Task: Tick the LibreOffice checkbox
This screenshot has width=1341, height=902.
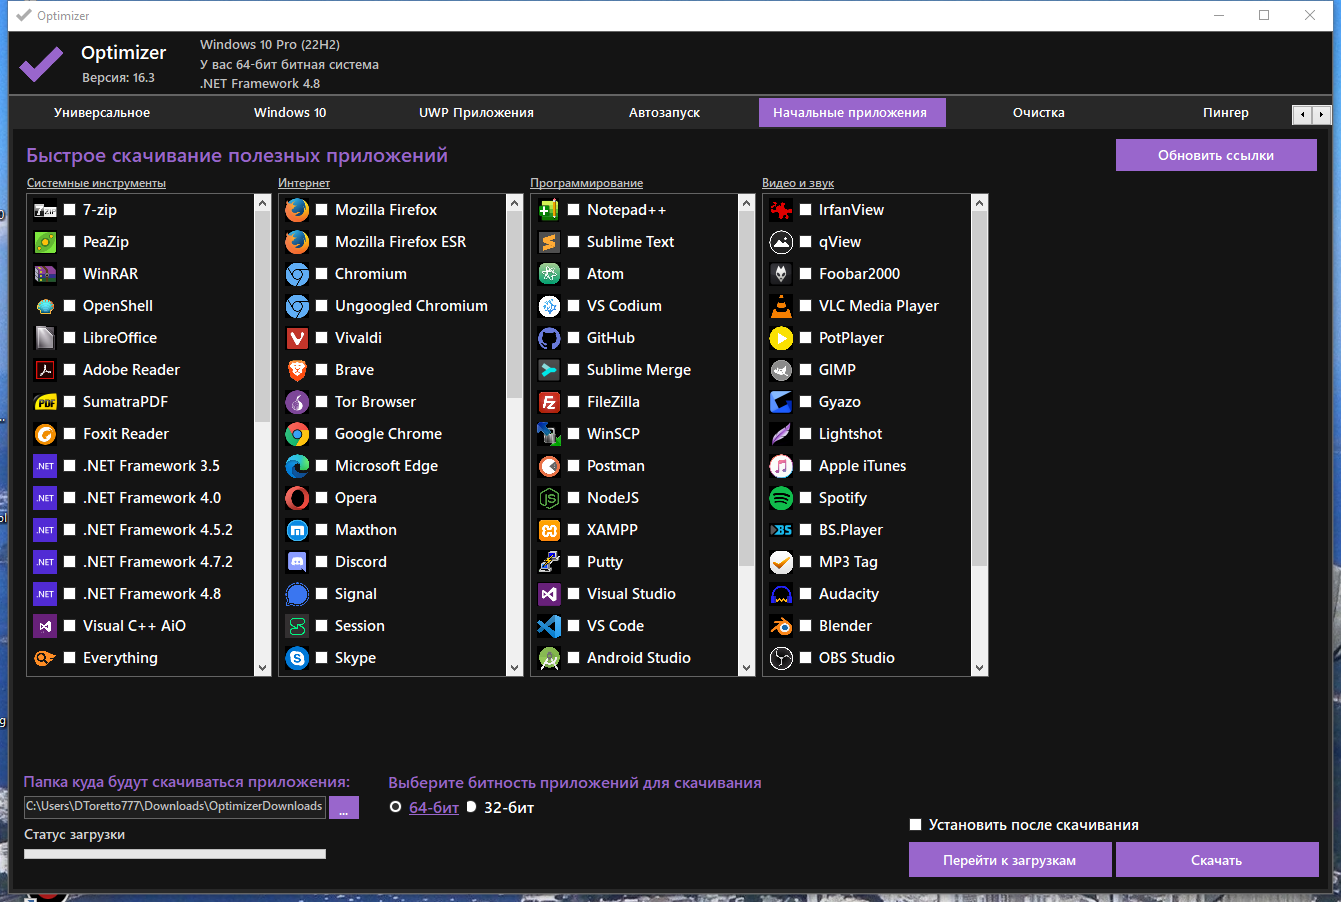Action: [x=70, y=338]
